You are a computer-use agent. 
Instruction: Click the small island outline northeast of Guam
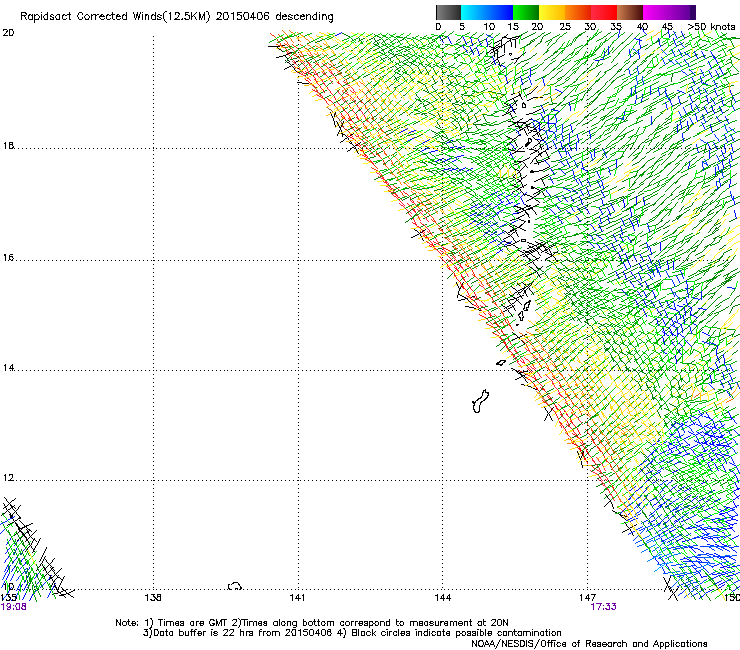point(501,363)
